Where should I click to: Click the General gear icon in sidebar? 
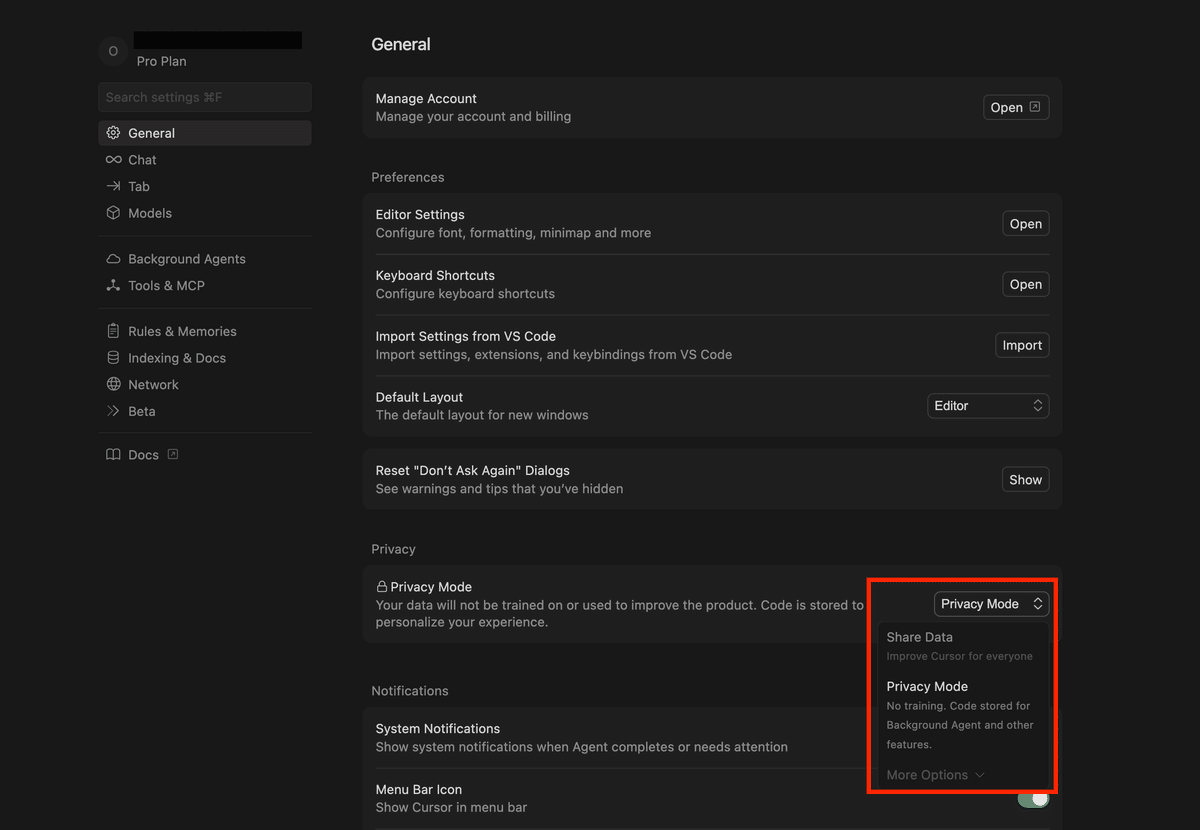113,133
